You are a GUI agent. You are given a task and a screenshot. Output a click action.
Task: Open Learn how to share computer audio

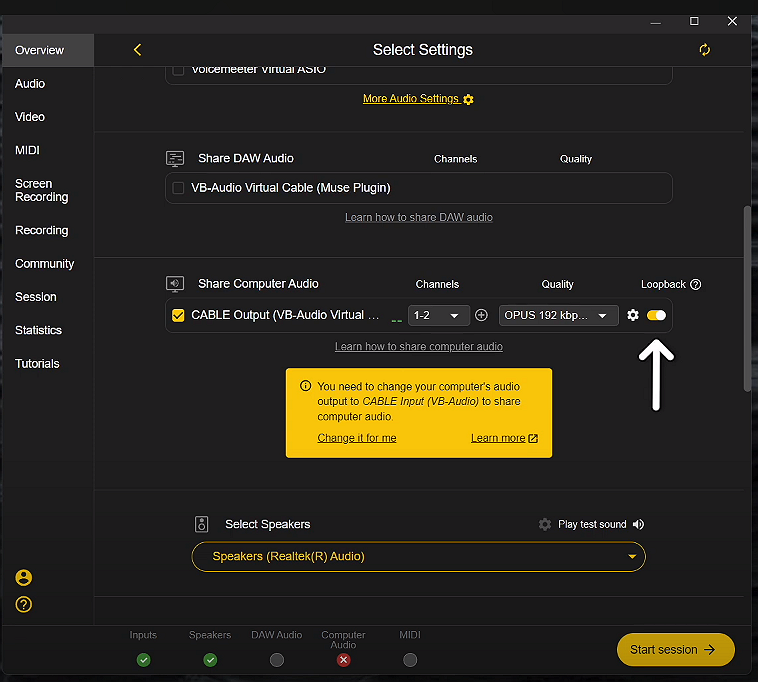point(419,347)
